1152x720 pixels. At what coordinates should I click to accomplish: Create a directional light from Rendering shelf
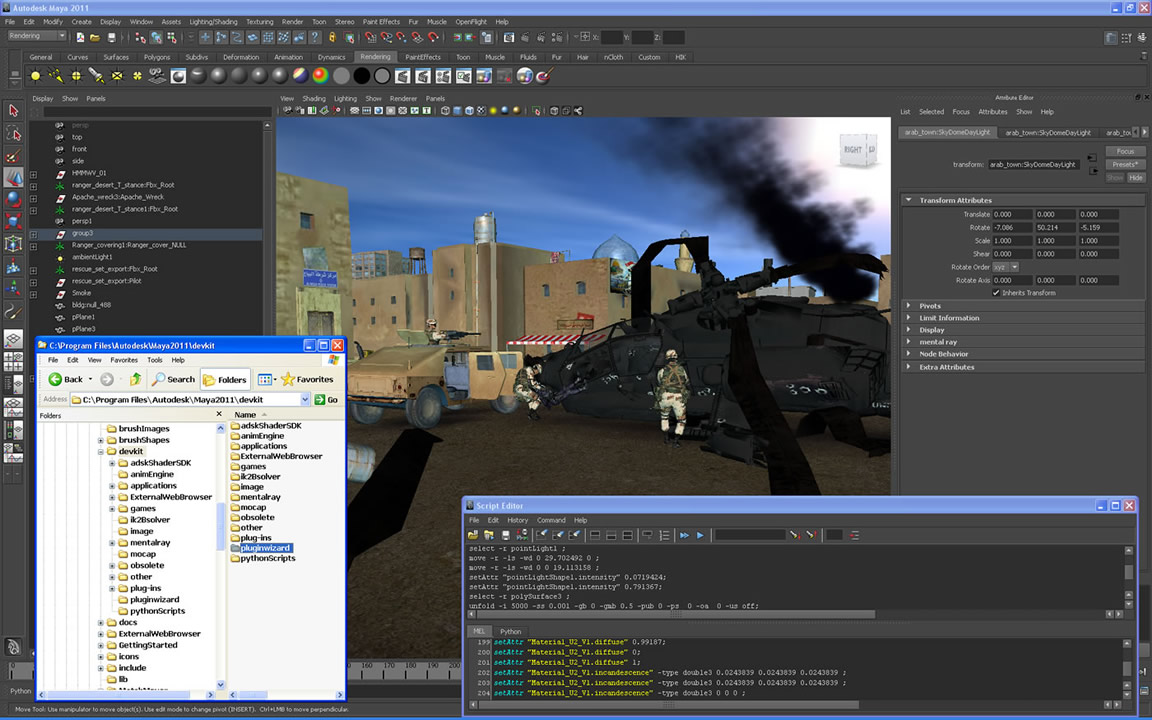pos(55,76)
